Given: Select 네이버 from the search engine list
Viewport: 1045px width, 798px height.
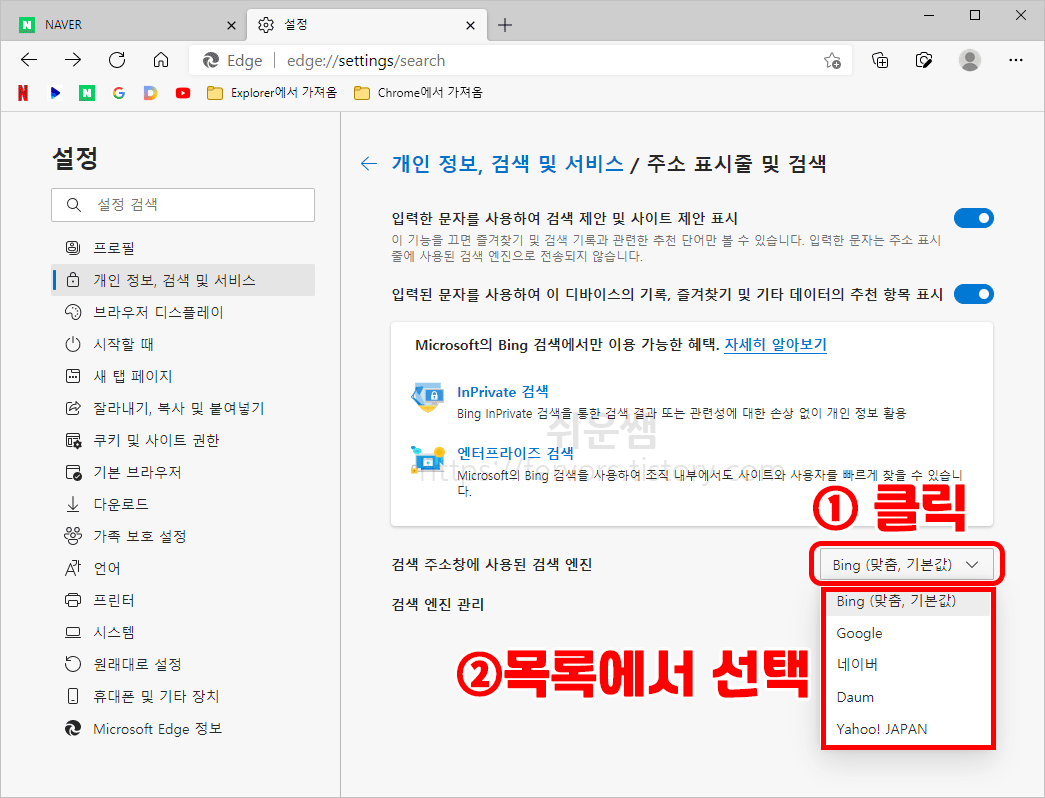Looking at the screenshot, I should 908,665.
